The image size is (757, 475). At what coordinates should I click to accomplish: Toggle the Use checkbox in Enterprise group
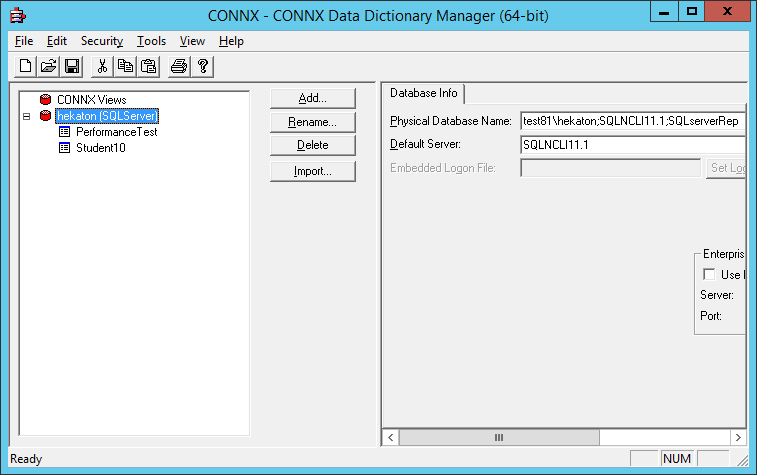(709, 274)
